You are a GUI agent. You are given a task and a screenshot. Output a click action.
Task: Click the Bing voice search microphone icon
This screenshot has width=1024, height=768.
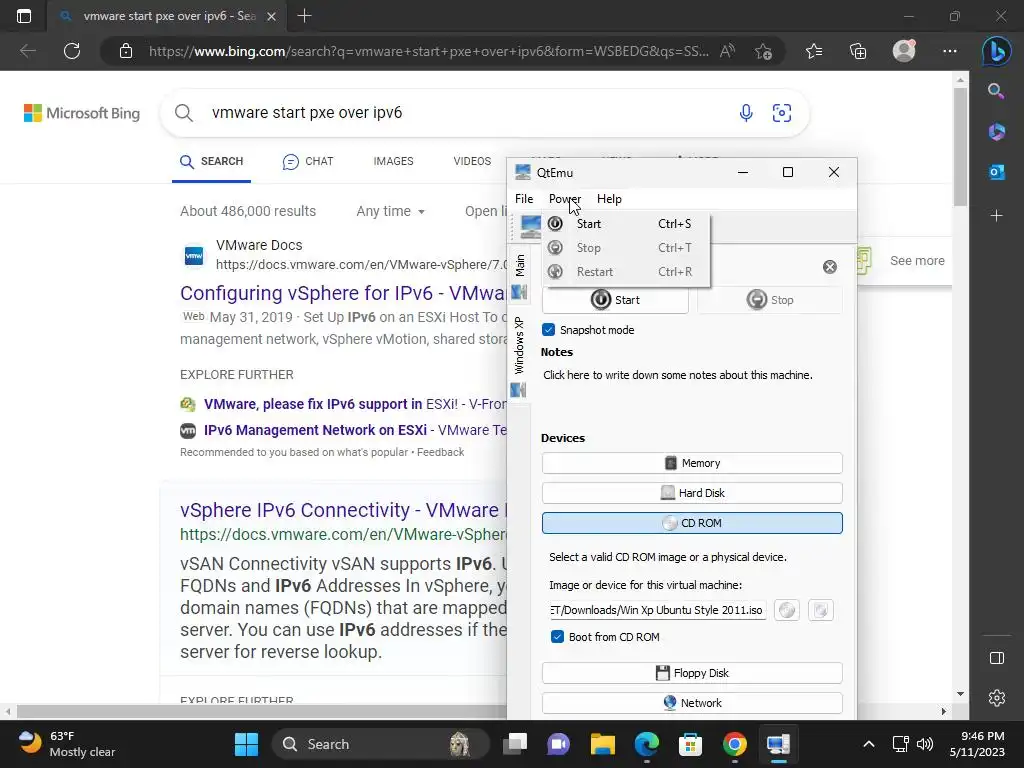point(746,113)
